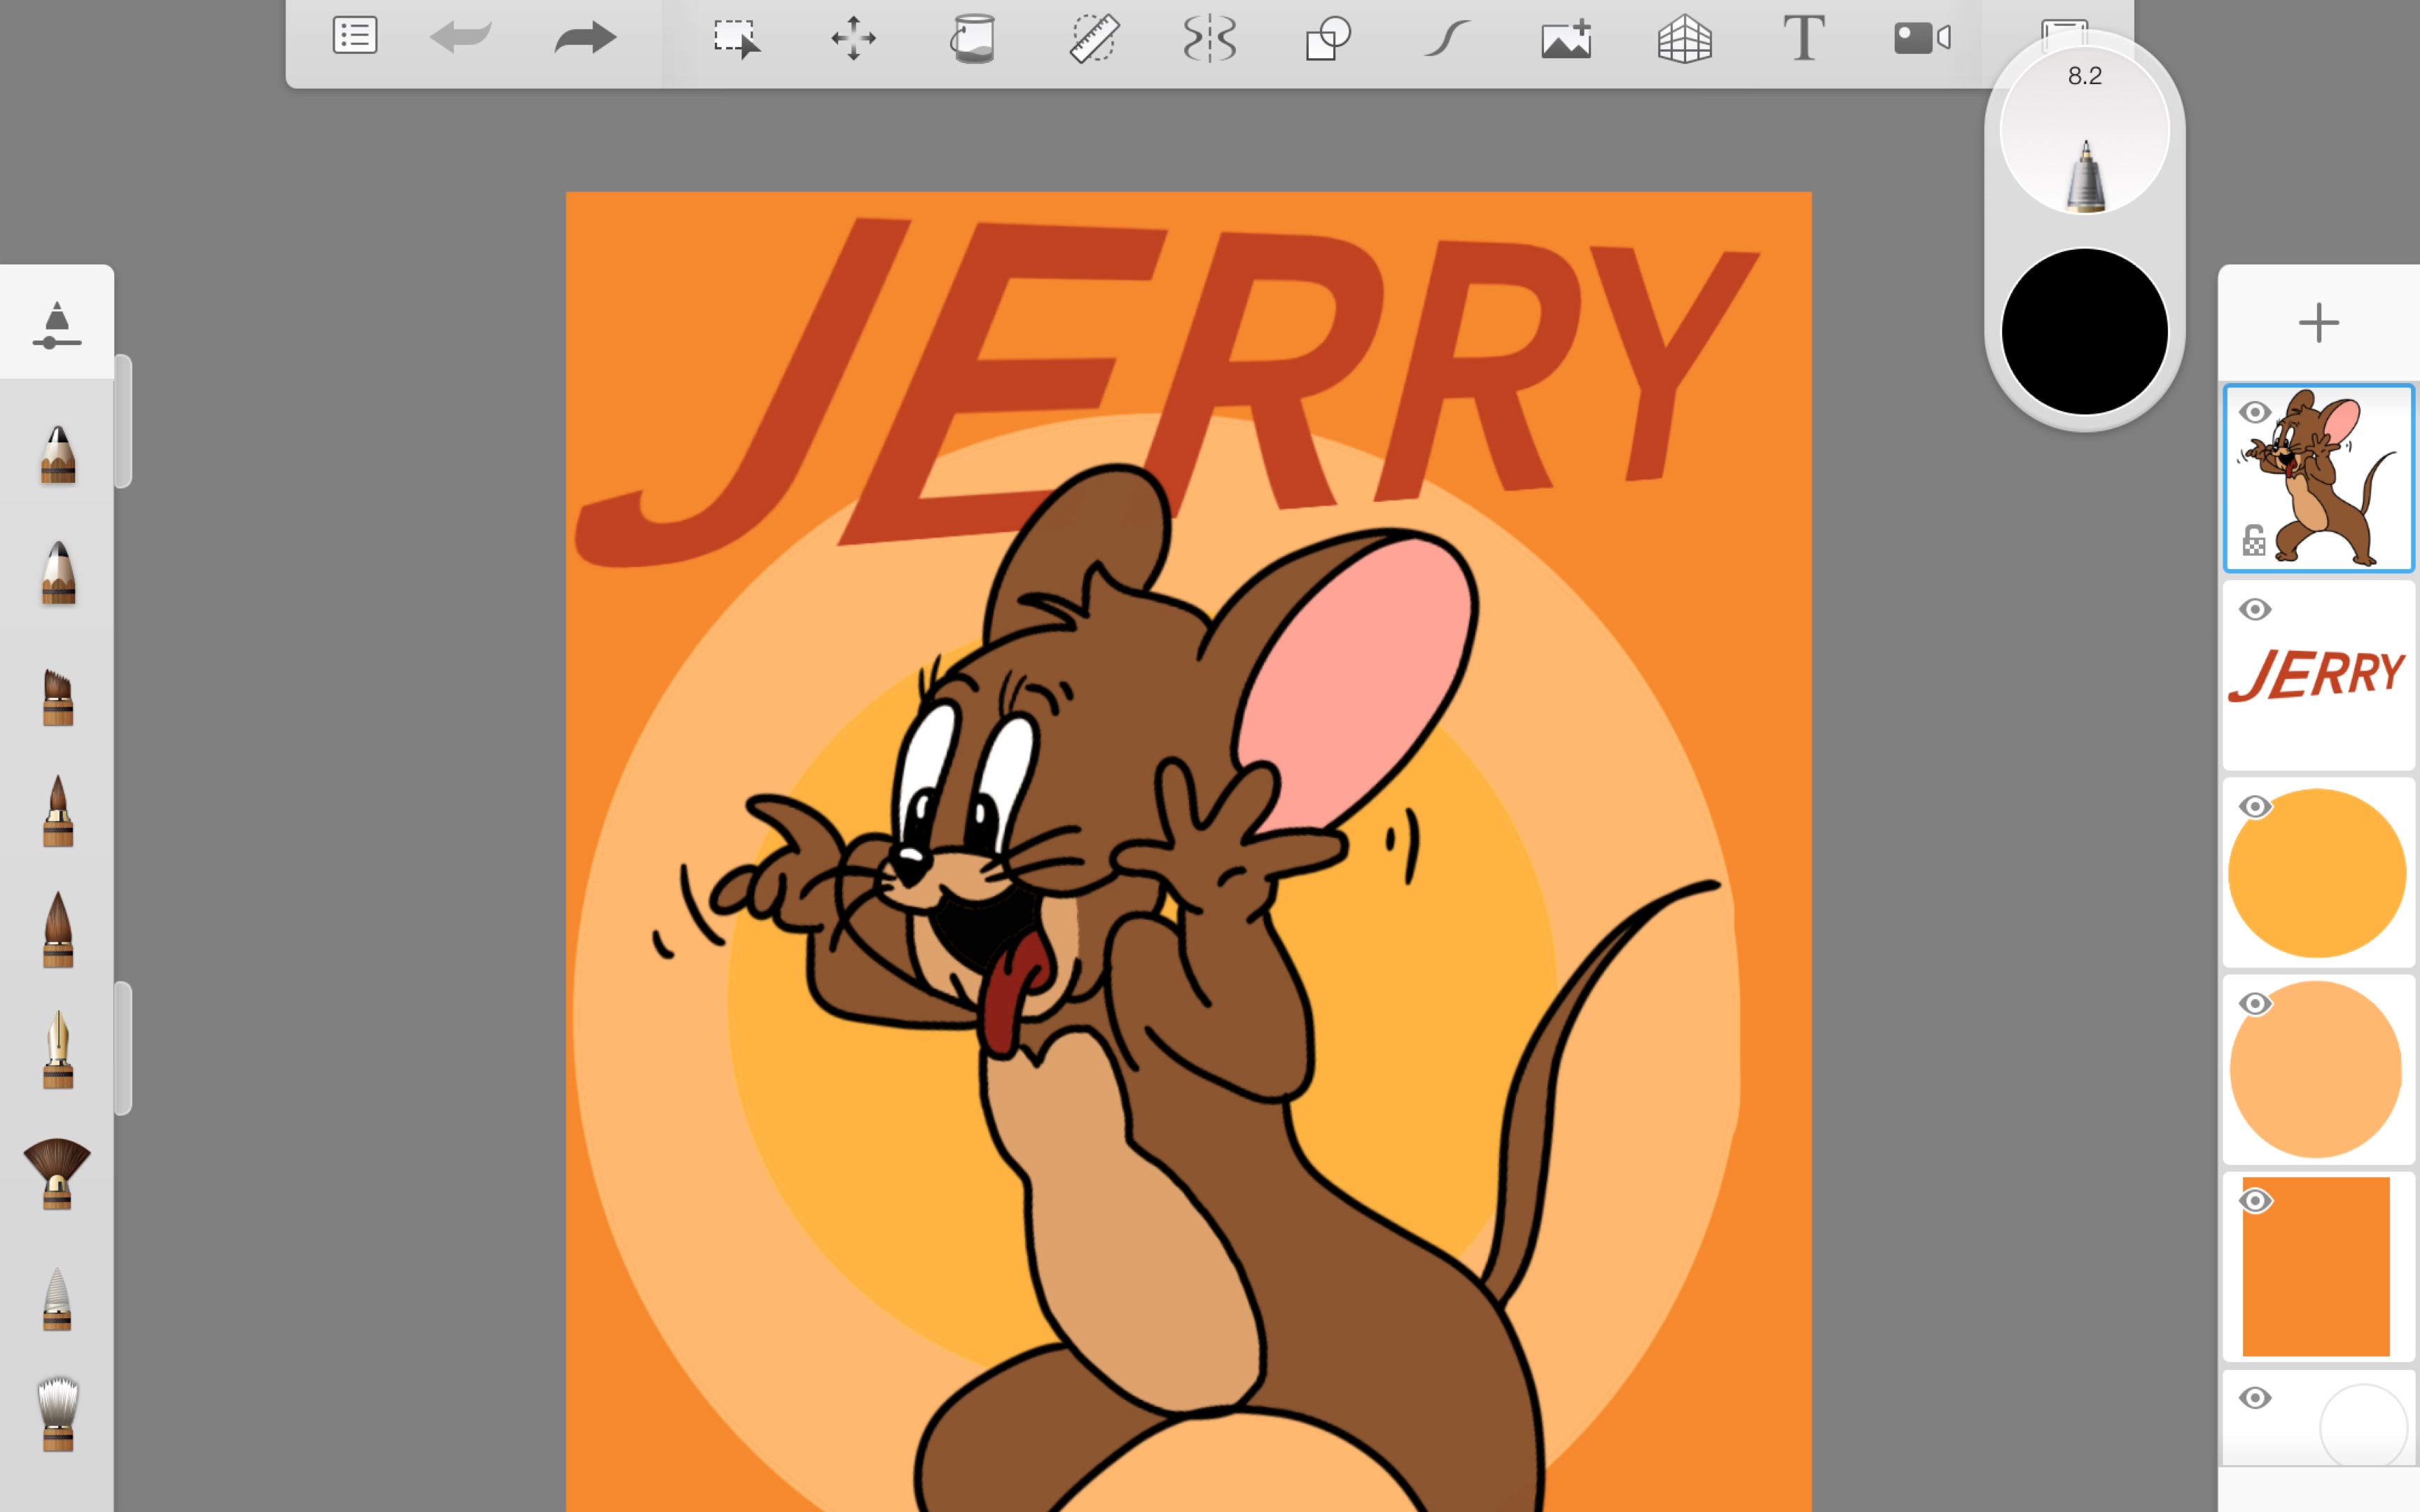Select the Transform move tool

[854, 38]
